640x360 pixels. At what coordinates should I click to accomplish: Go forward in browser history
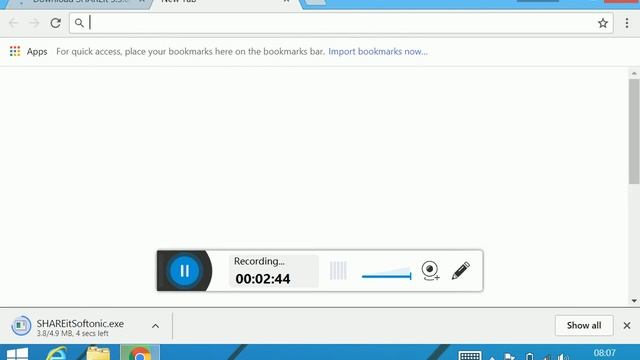(x=35, y=23)
